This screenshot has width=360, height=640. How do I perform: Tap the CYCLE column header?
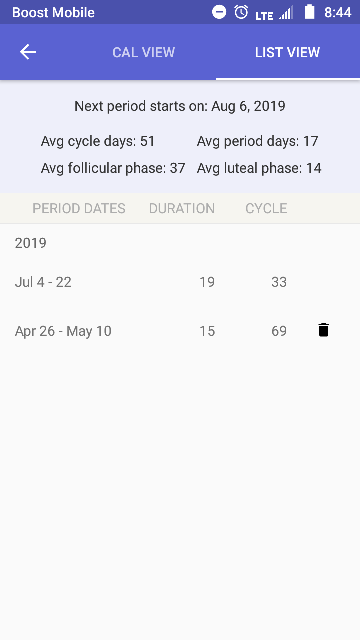click(x=266, y=209)
